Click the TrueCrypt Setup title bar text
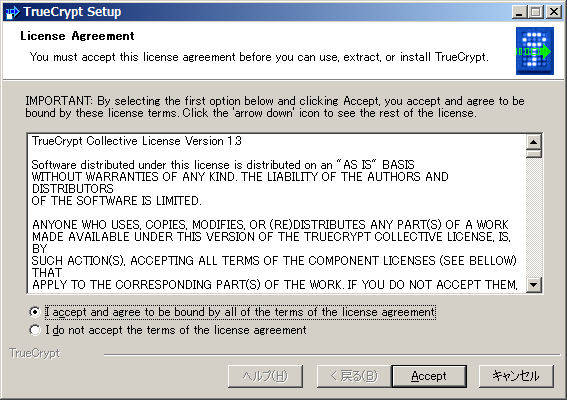This screenshot has width=567, height=400. pos(72,12)
